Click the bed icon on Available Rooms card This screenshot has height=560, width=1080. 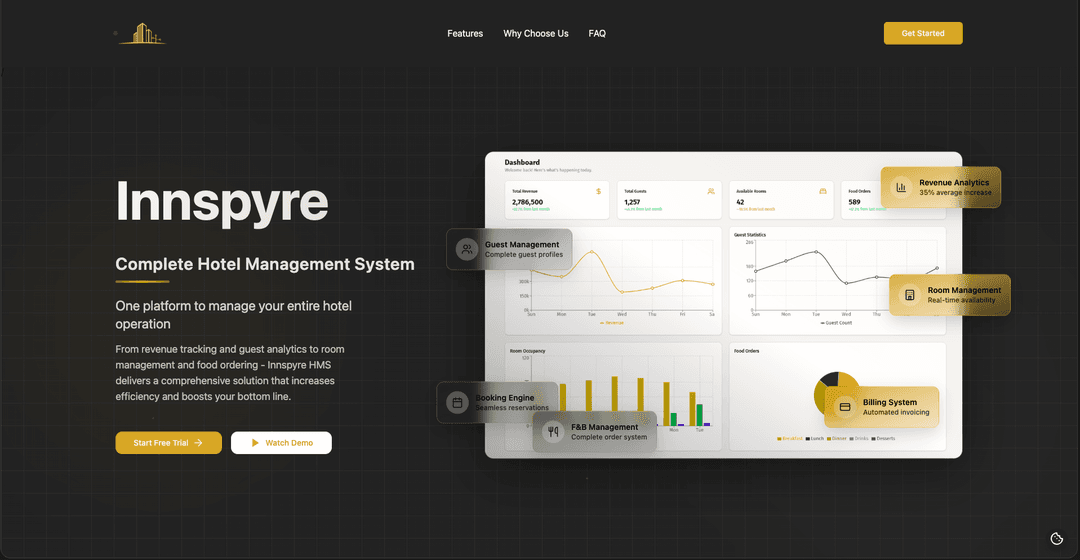[x=823, y=190]
